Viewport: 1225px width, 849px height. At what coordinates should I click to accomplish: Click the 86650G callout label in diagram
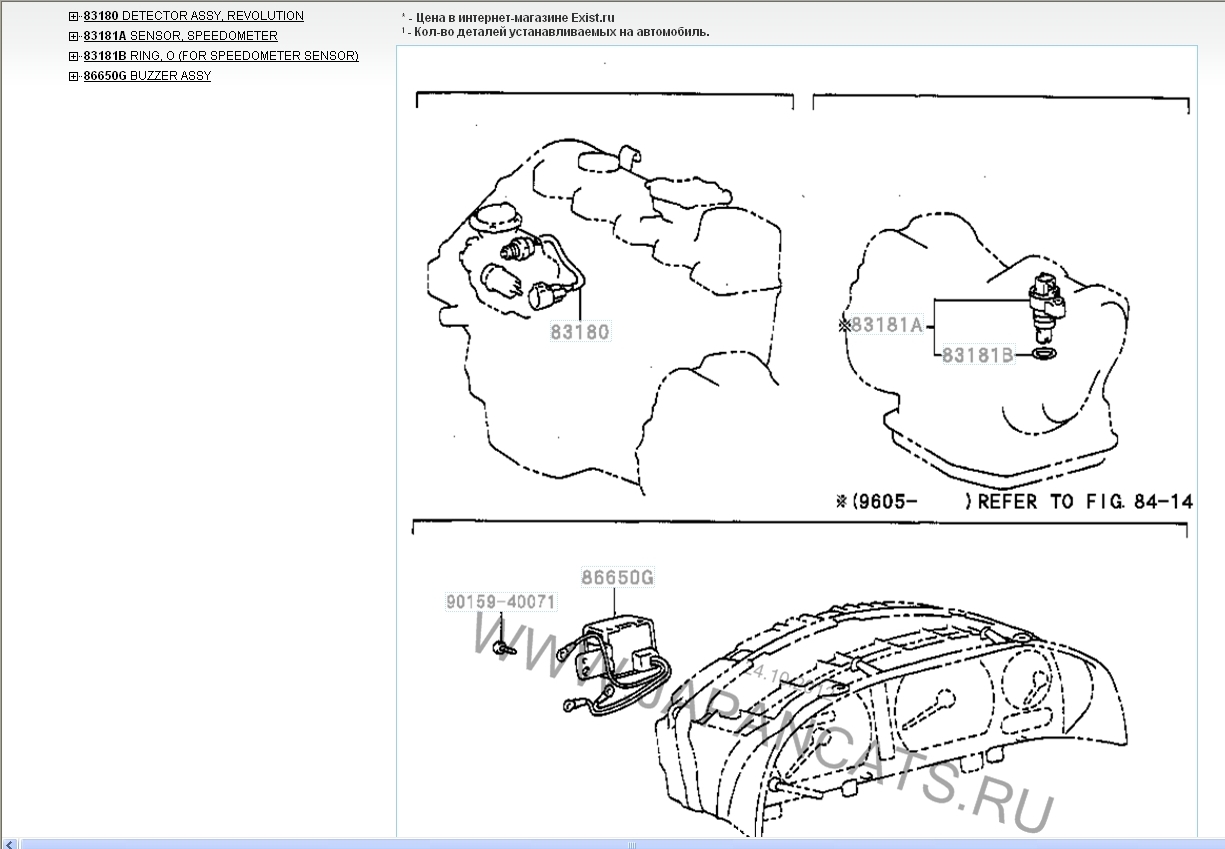pos(618,577)
